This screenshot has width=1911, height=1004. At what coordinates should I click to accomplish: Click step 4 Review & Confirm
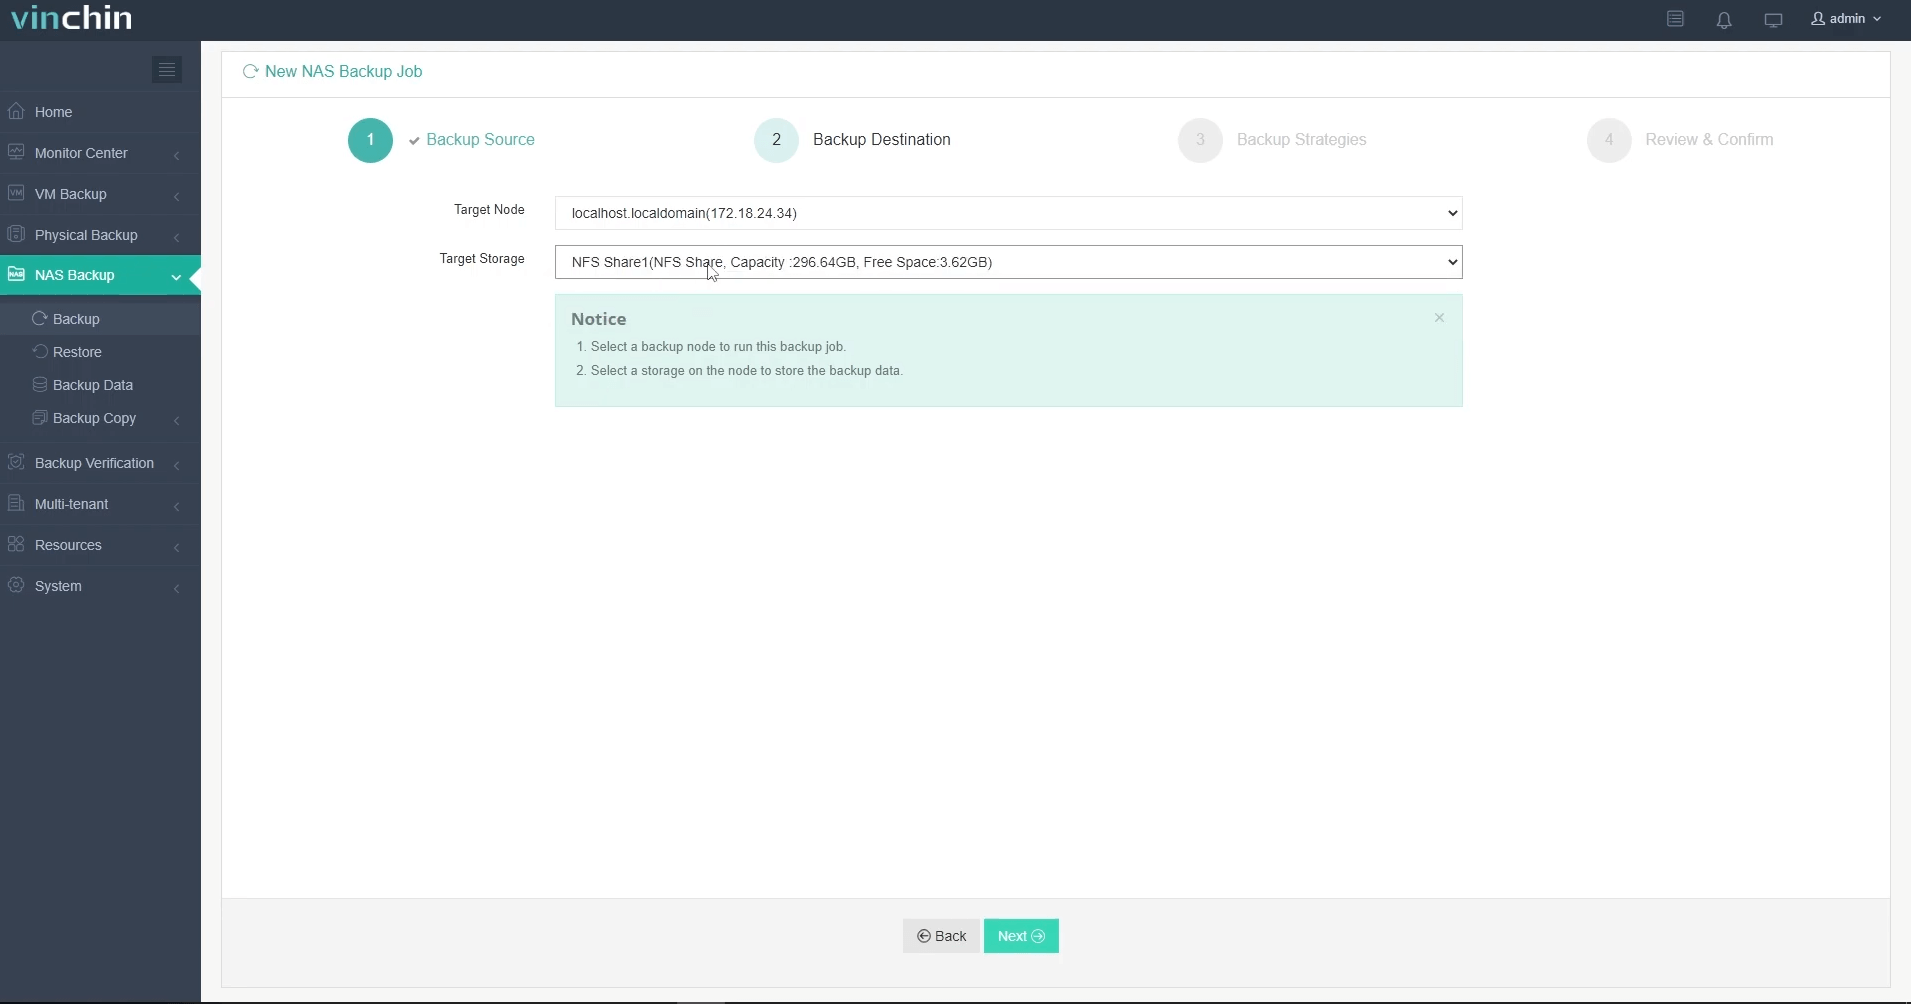(1680, 140)
